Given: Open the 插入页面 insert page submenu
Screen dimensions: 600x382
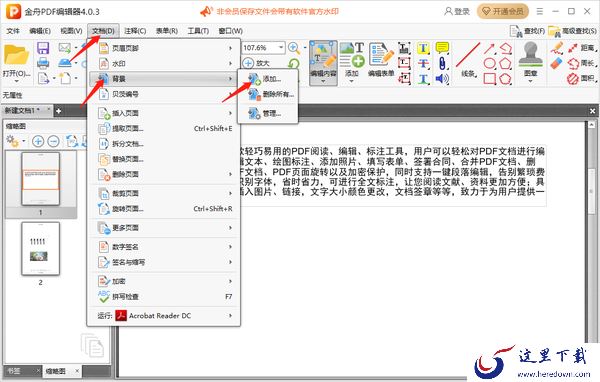Looking at the screenshot, I should pos(164,113).
